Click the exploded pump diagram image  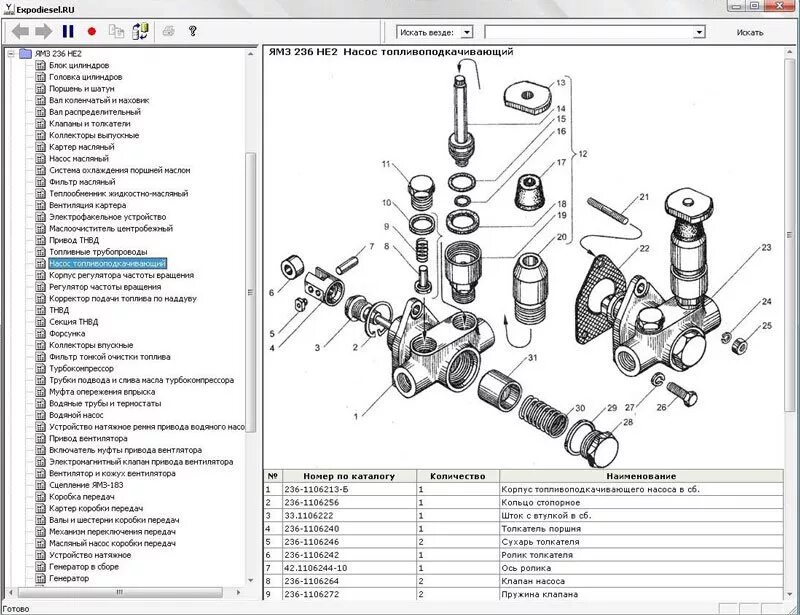click(x=520, y=263)
